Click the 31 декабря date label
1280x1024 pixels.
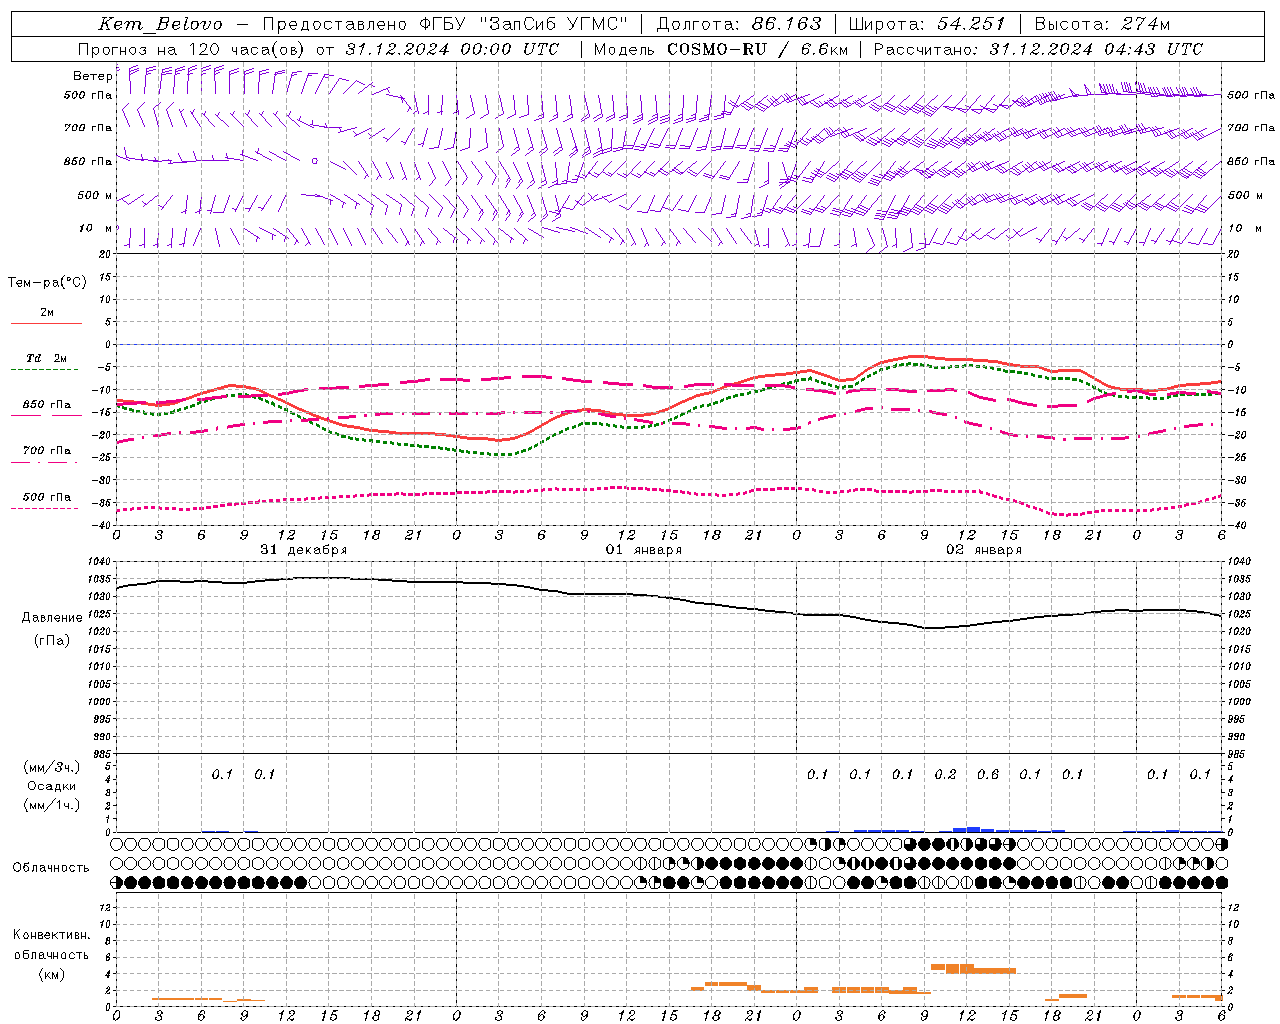click(303, 550)
